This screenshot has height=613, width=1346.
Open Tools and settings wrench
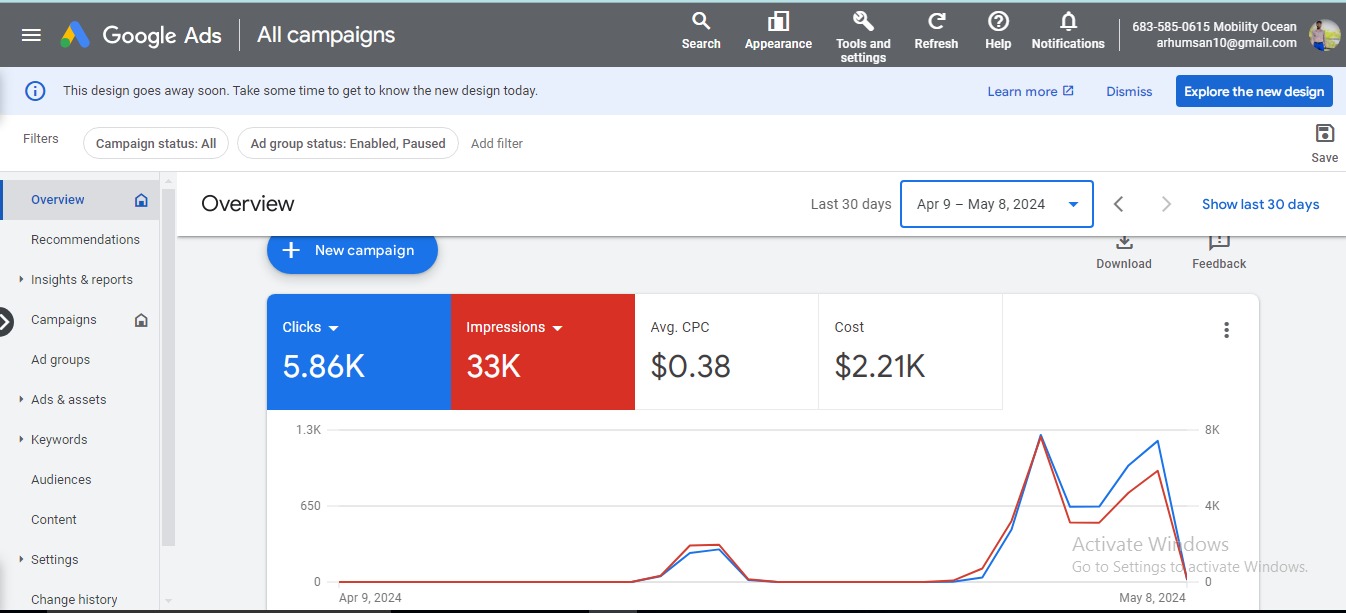coord(863,22)
